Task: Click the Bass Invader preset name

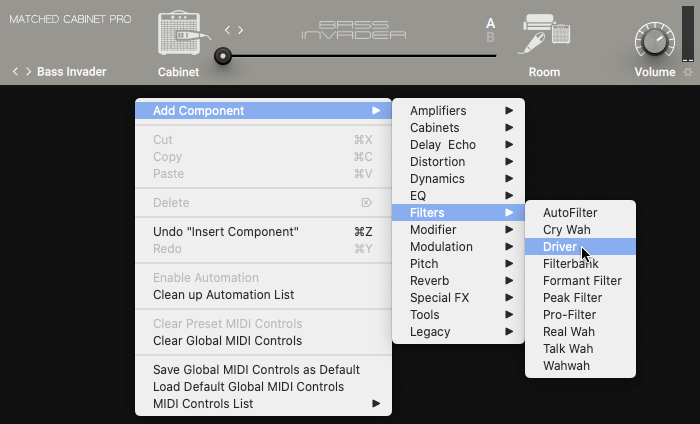Action: pyautogui.click(x=71, y=71)
